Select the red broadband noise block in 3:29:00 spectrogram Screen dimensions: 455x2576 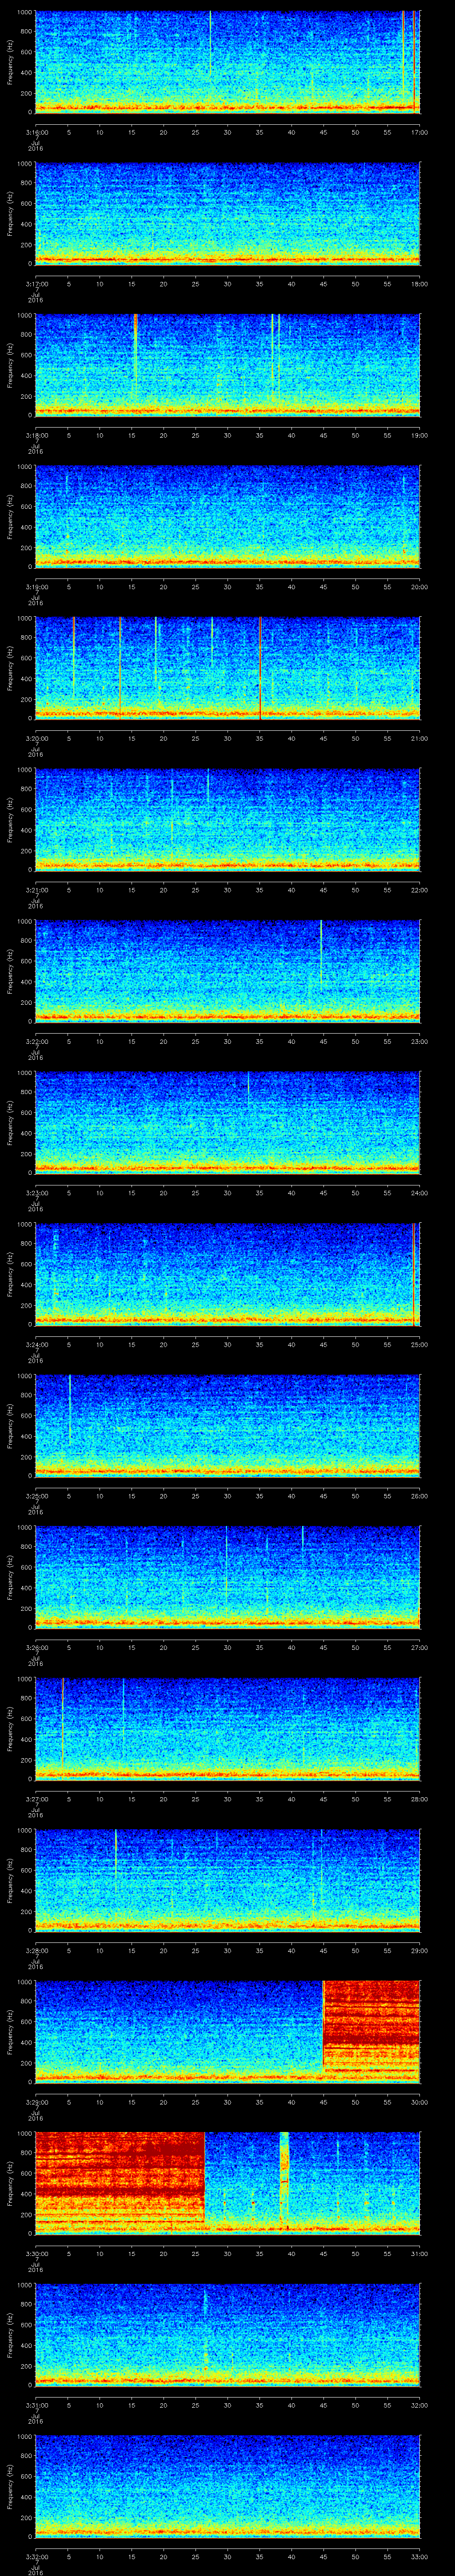pyautogui.click(x=371, y=2027)
